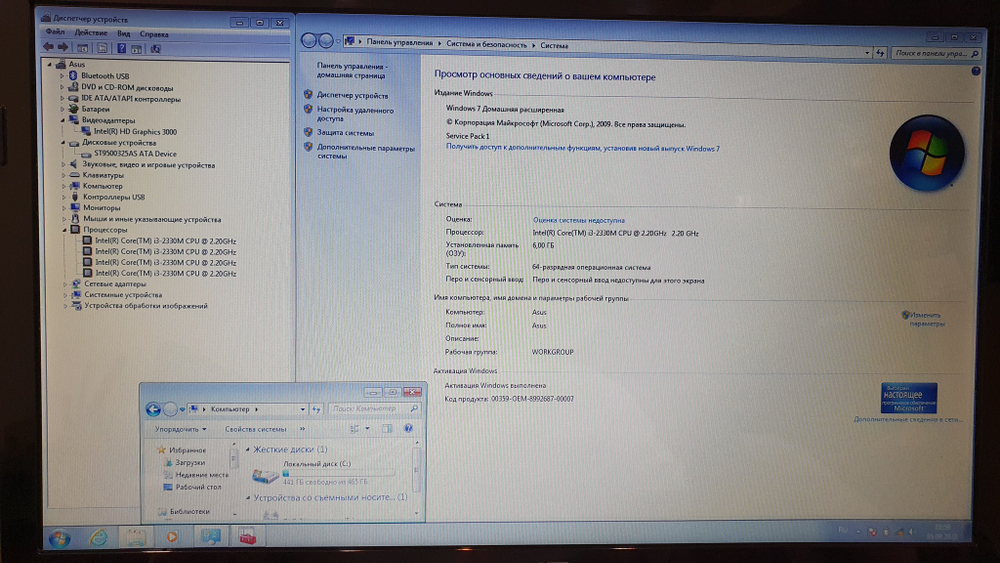
Task: Select the last Intel Core i3-2330M processor entry
Action: (165, 274)
